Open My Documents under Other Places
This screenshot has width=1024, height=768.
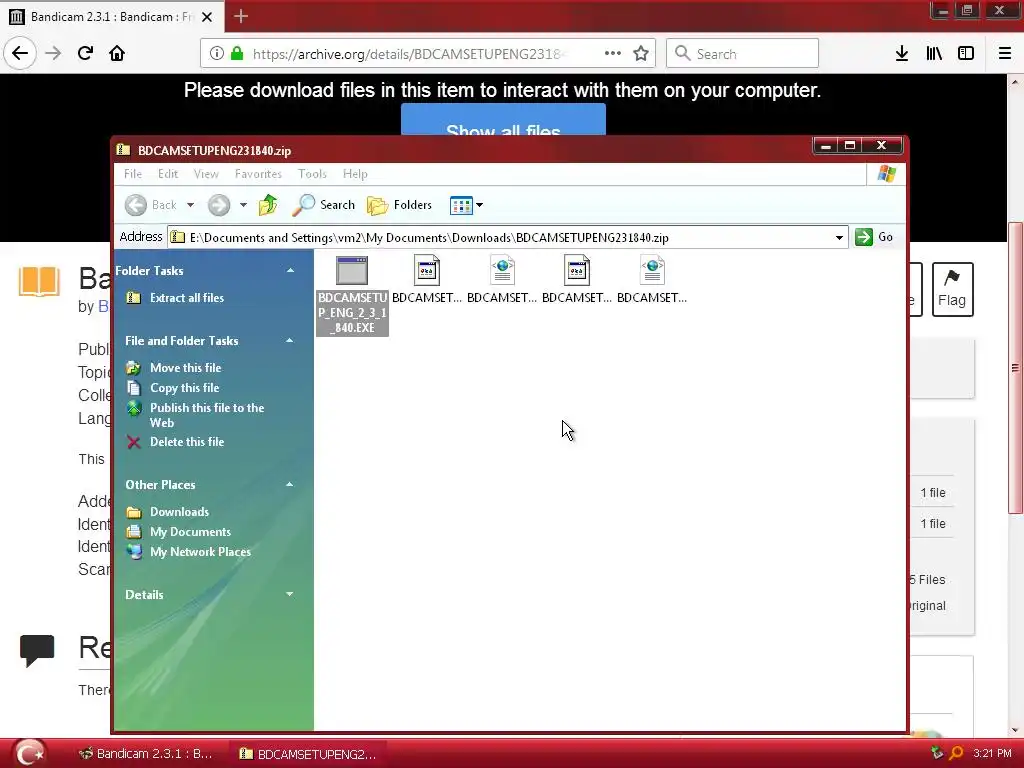[x=190, y=532]
